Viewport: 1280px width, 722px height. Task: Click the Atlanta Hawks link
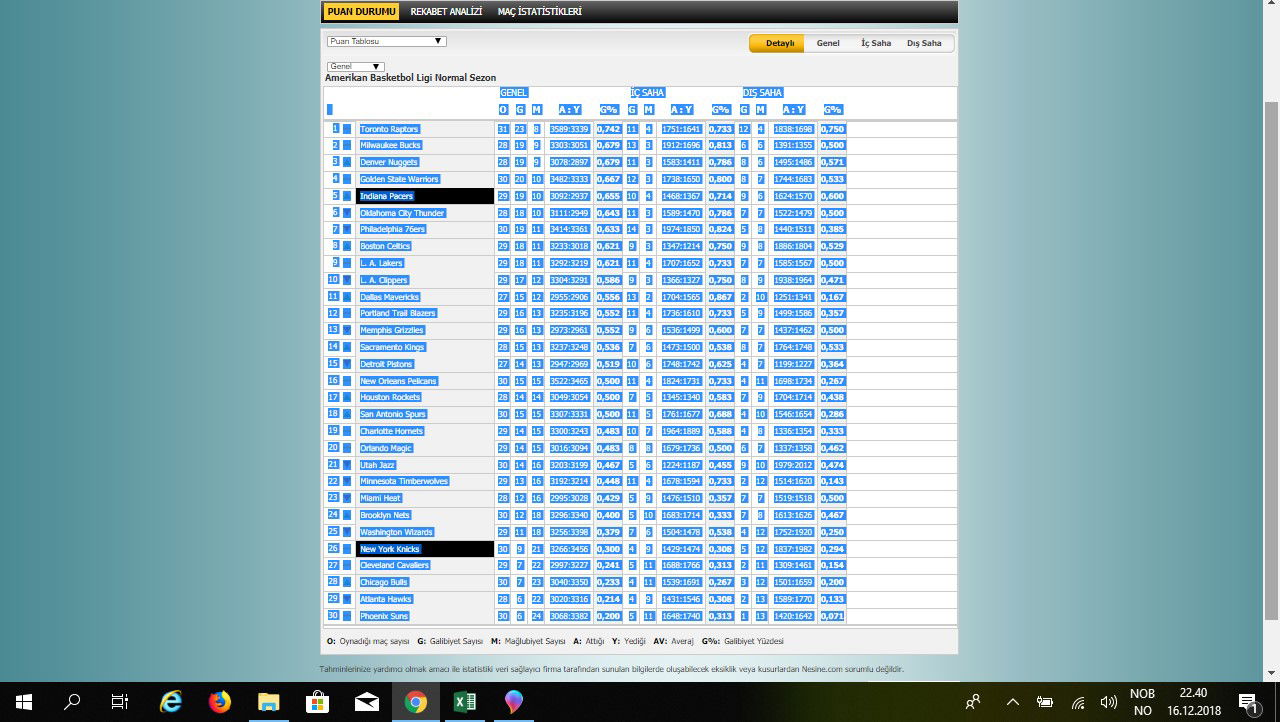(x=386, y=599)
